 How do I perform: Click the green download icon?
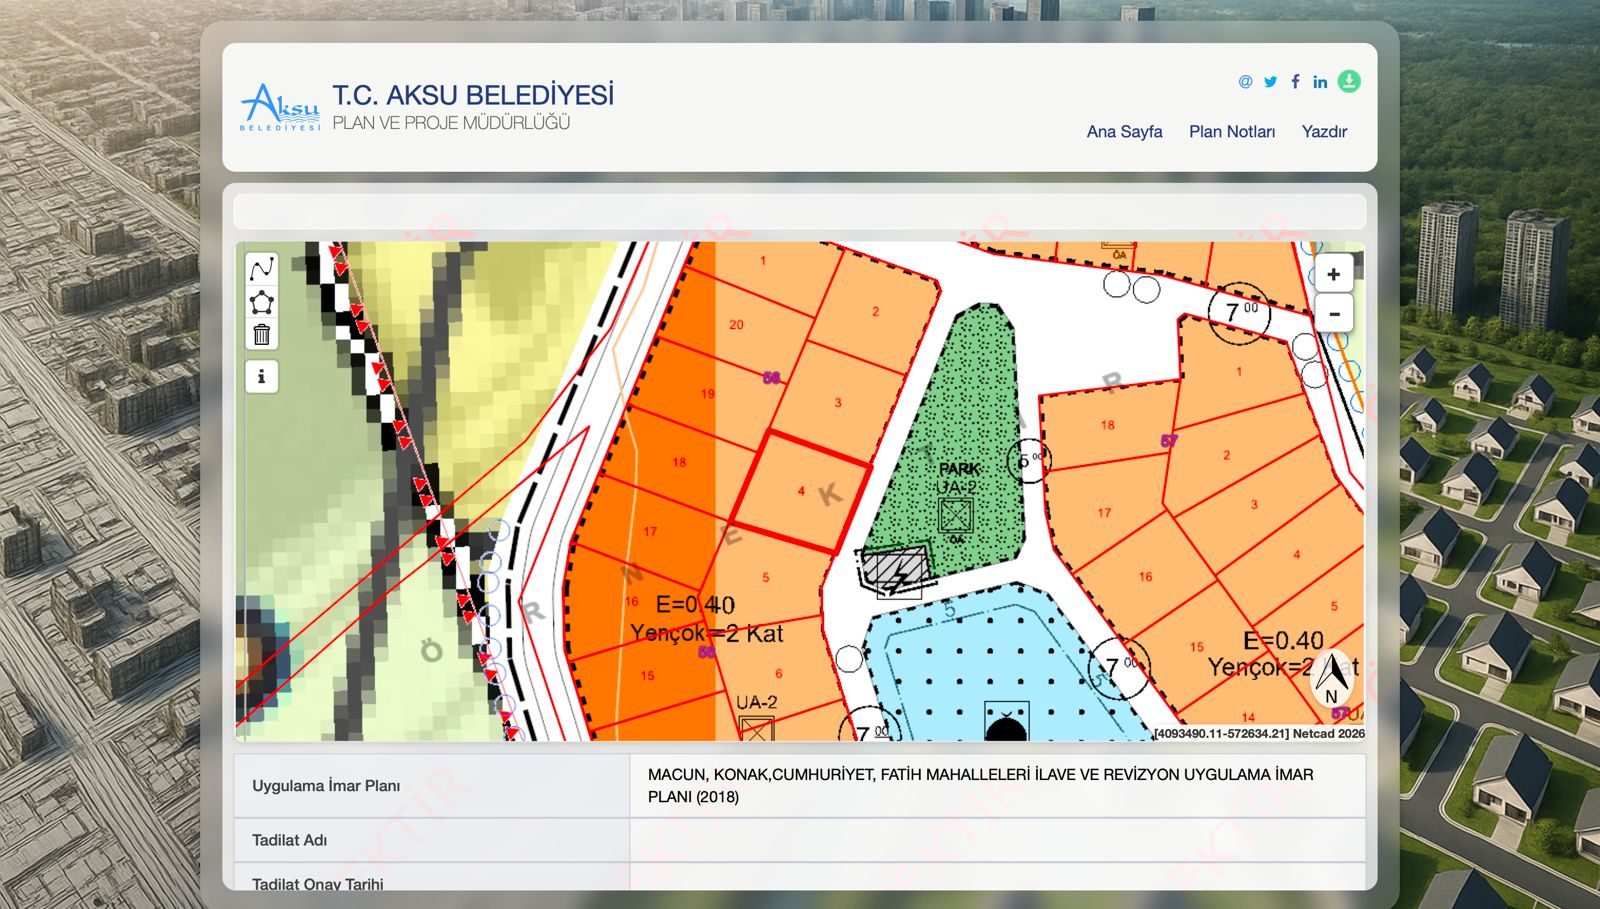click(x=1349, y=81)
